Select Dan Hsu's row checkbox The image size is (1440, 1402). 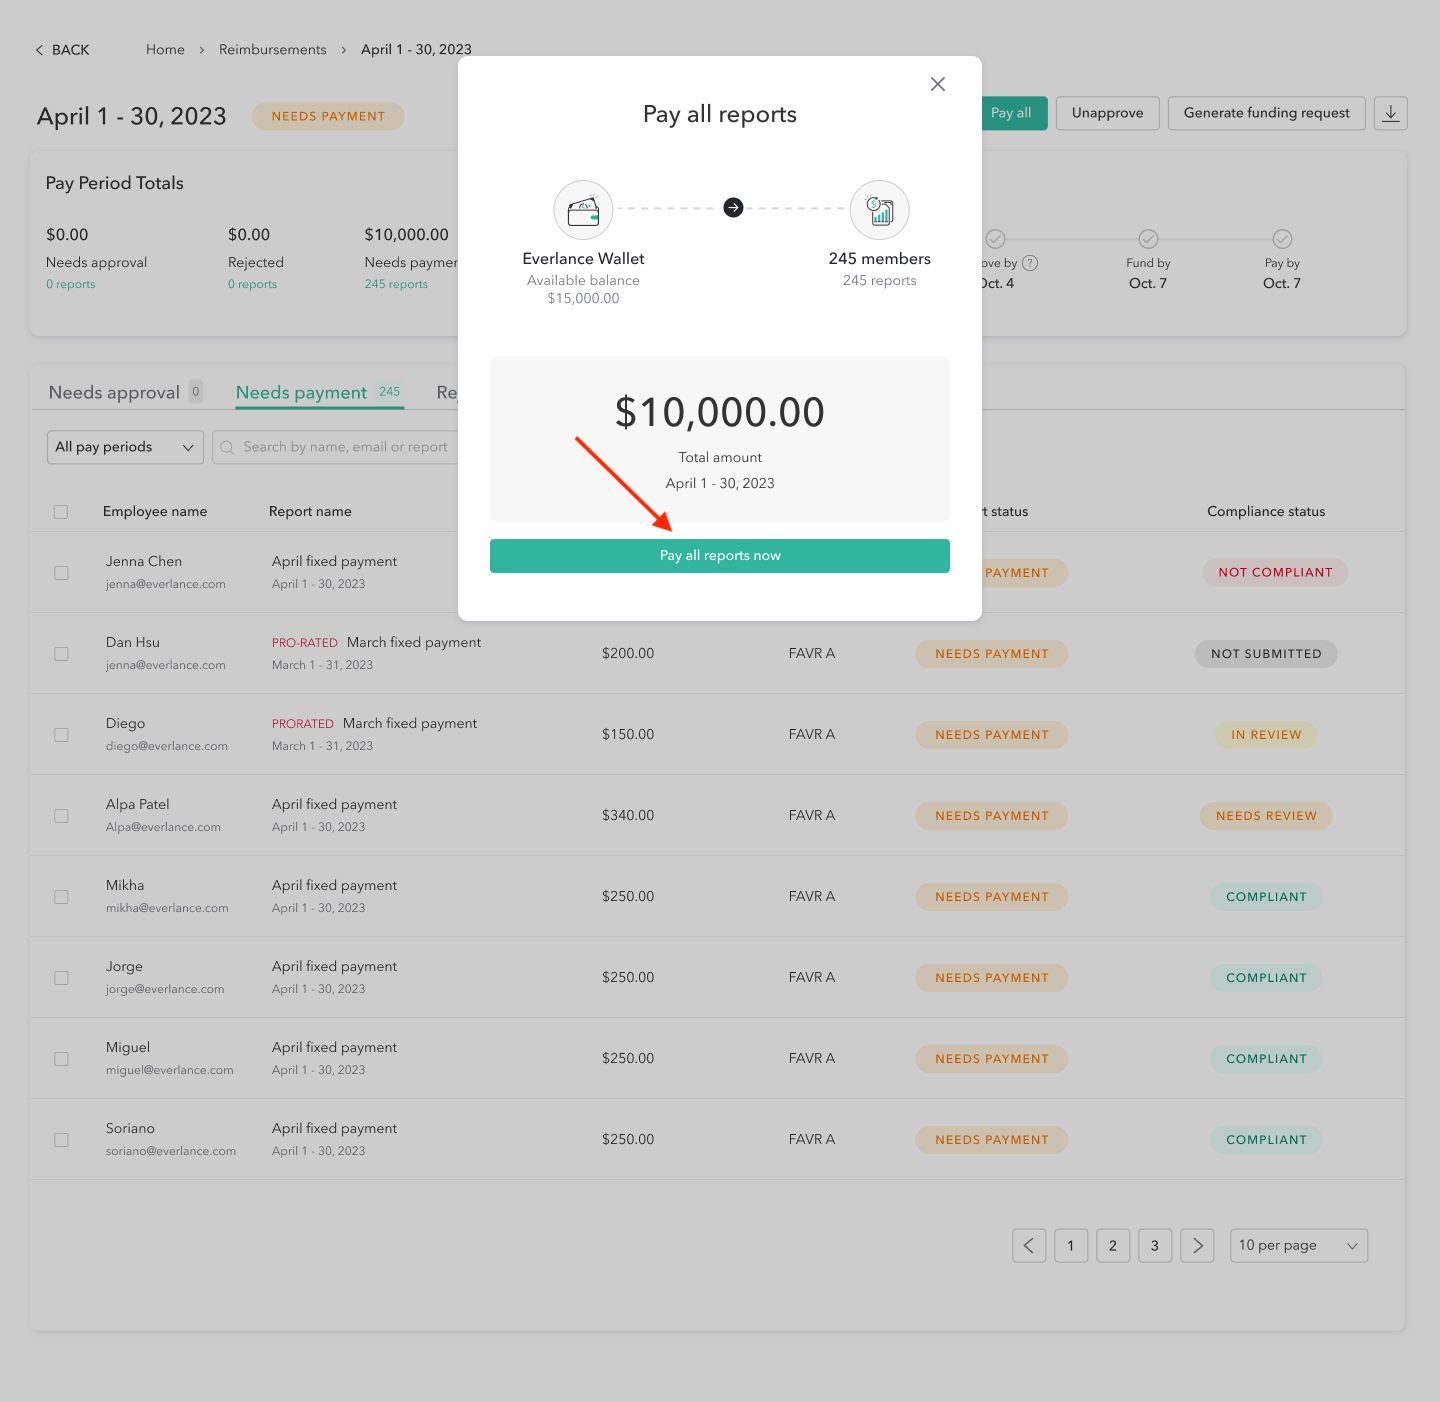click(x=61, y=654)
